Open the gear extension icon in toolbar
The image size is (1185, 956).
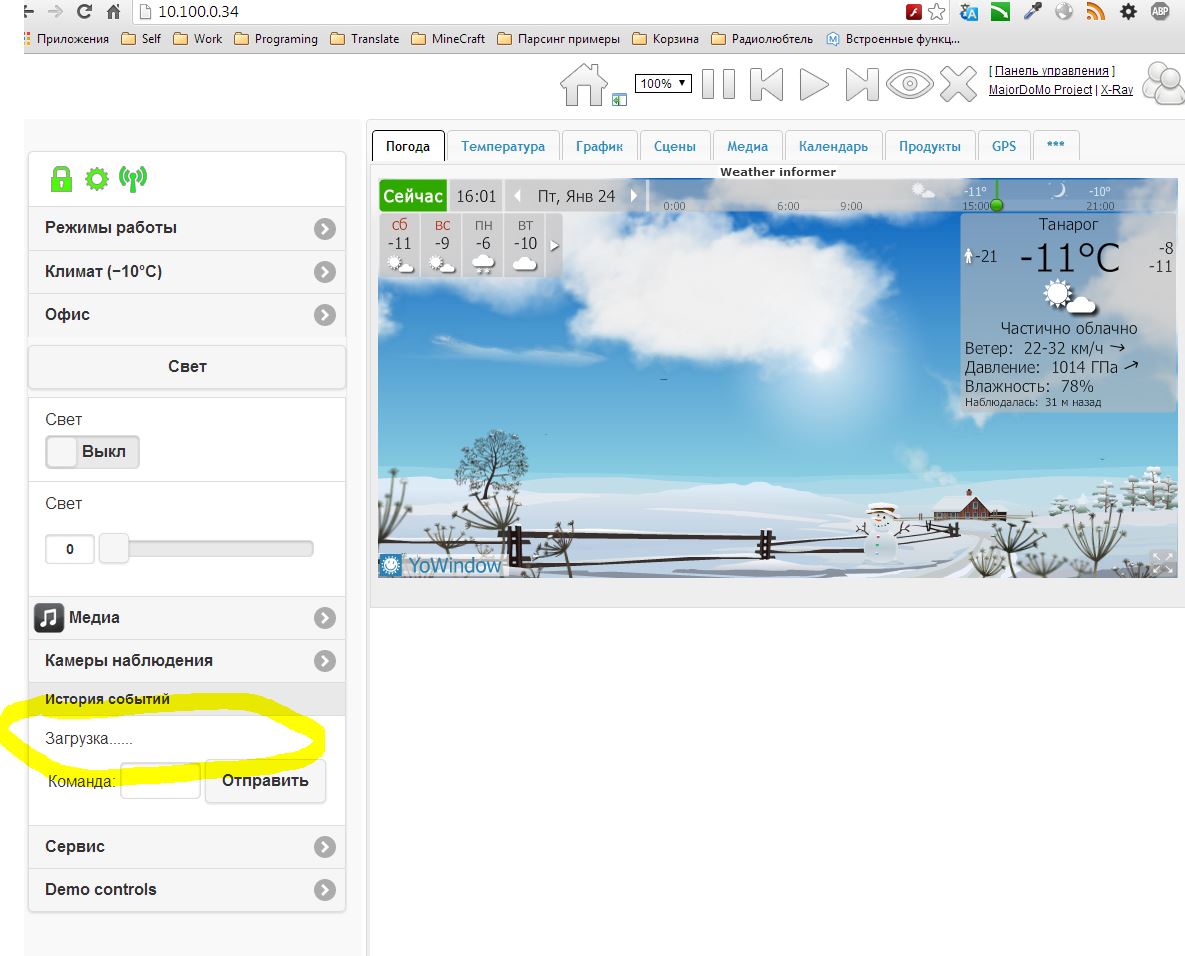click(1128, 11)
